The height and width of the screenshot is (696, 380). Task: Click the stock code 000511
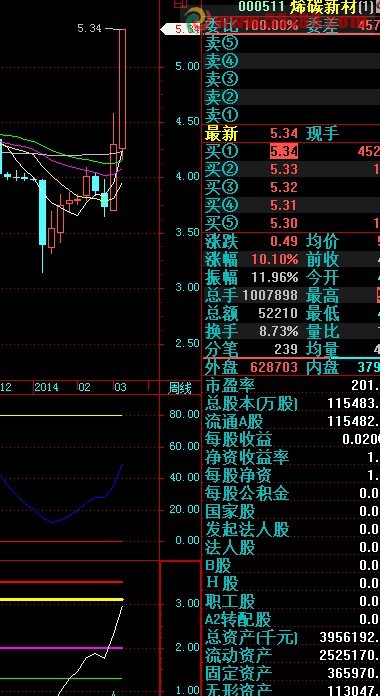261,6
